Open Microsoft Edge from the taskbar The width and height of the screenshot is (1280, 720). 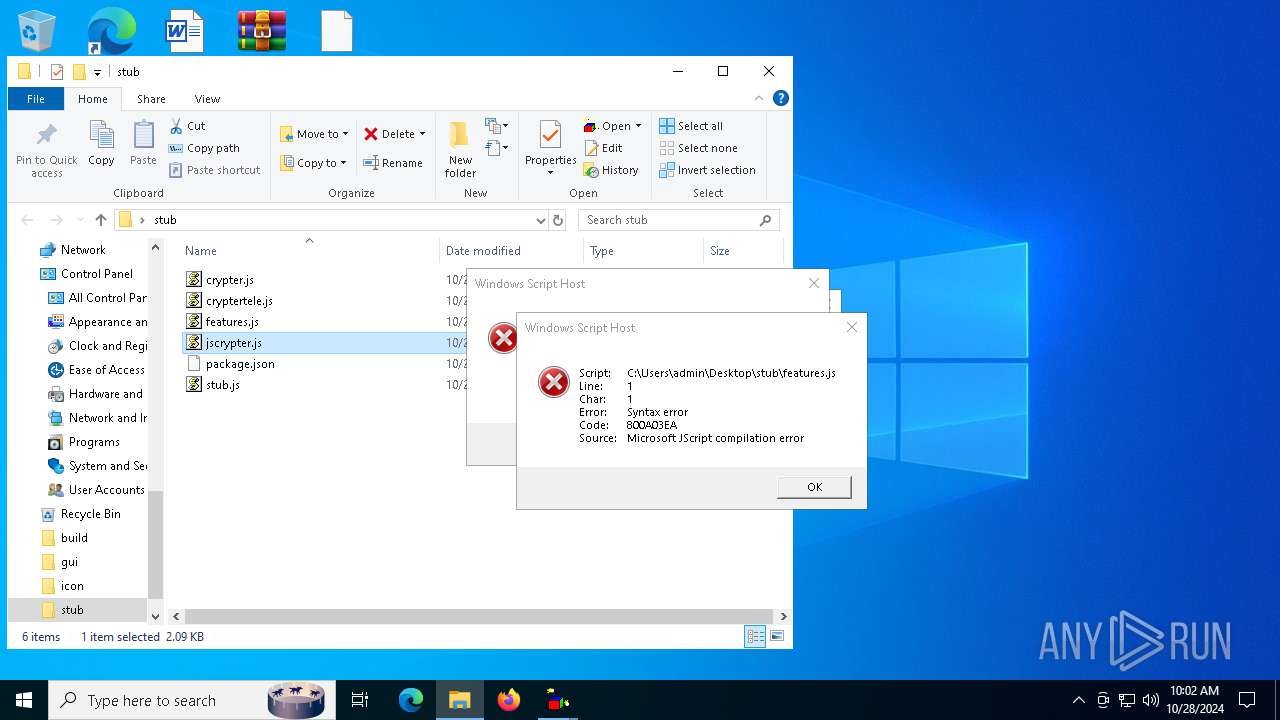[x=411, y=700]
